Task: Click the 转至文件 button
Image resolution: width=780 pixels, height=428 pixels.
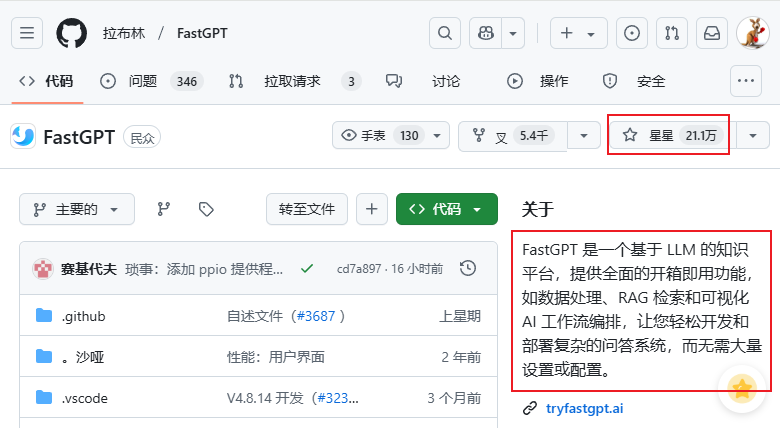Action: coord(307,209)
